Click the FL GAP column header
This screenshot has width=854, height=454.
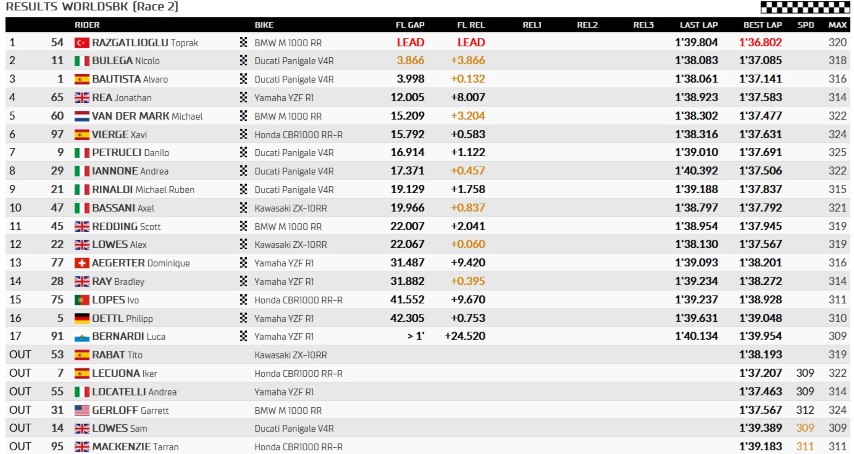coord(410,25)
